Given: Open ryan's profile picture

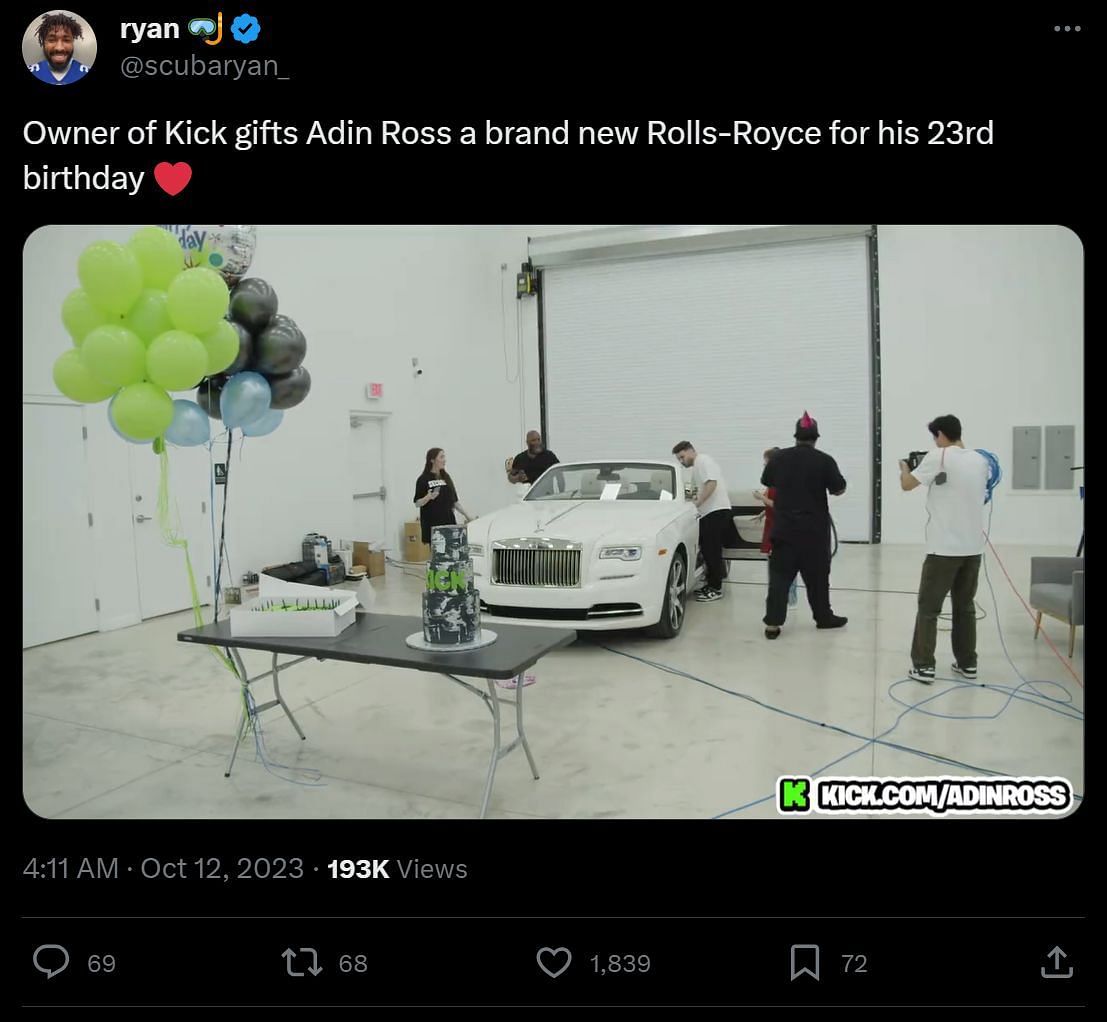Looking at the screenshot, I should (x=59, y=48).
